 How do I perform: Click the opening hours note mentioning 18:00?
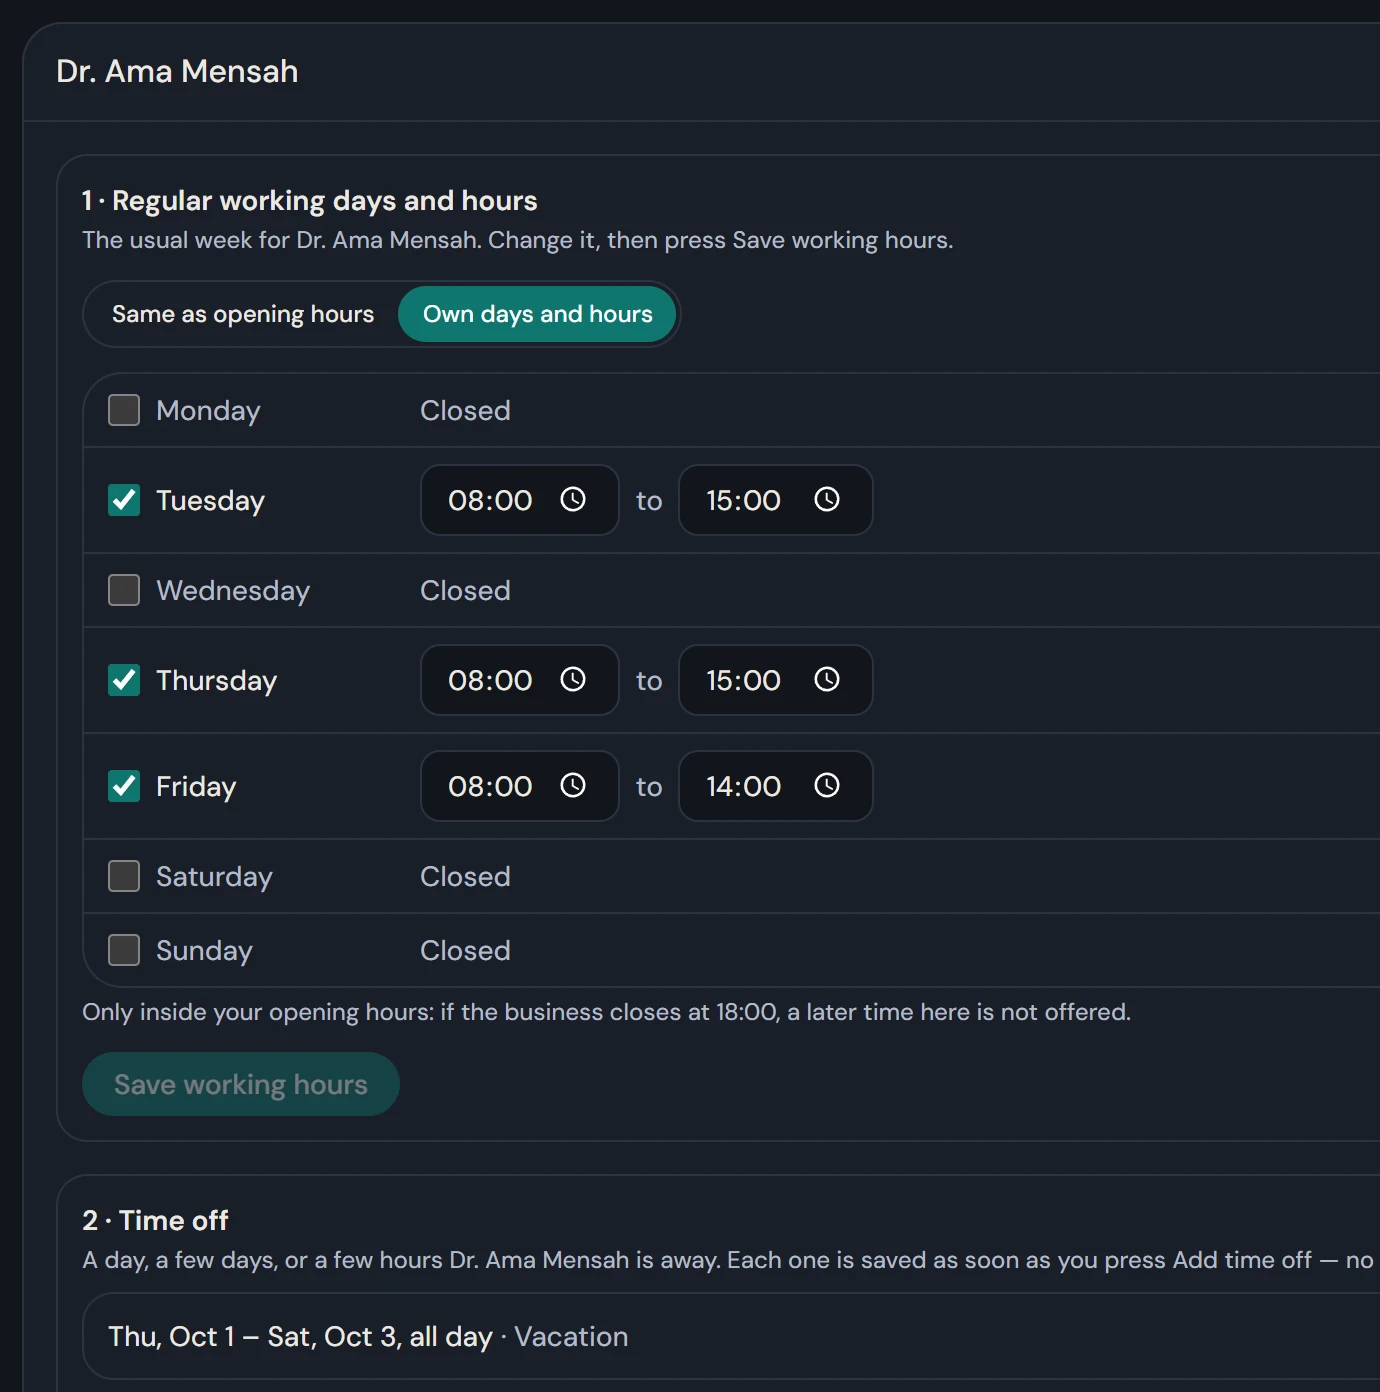tap(606, 1012)
